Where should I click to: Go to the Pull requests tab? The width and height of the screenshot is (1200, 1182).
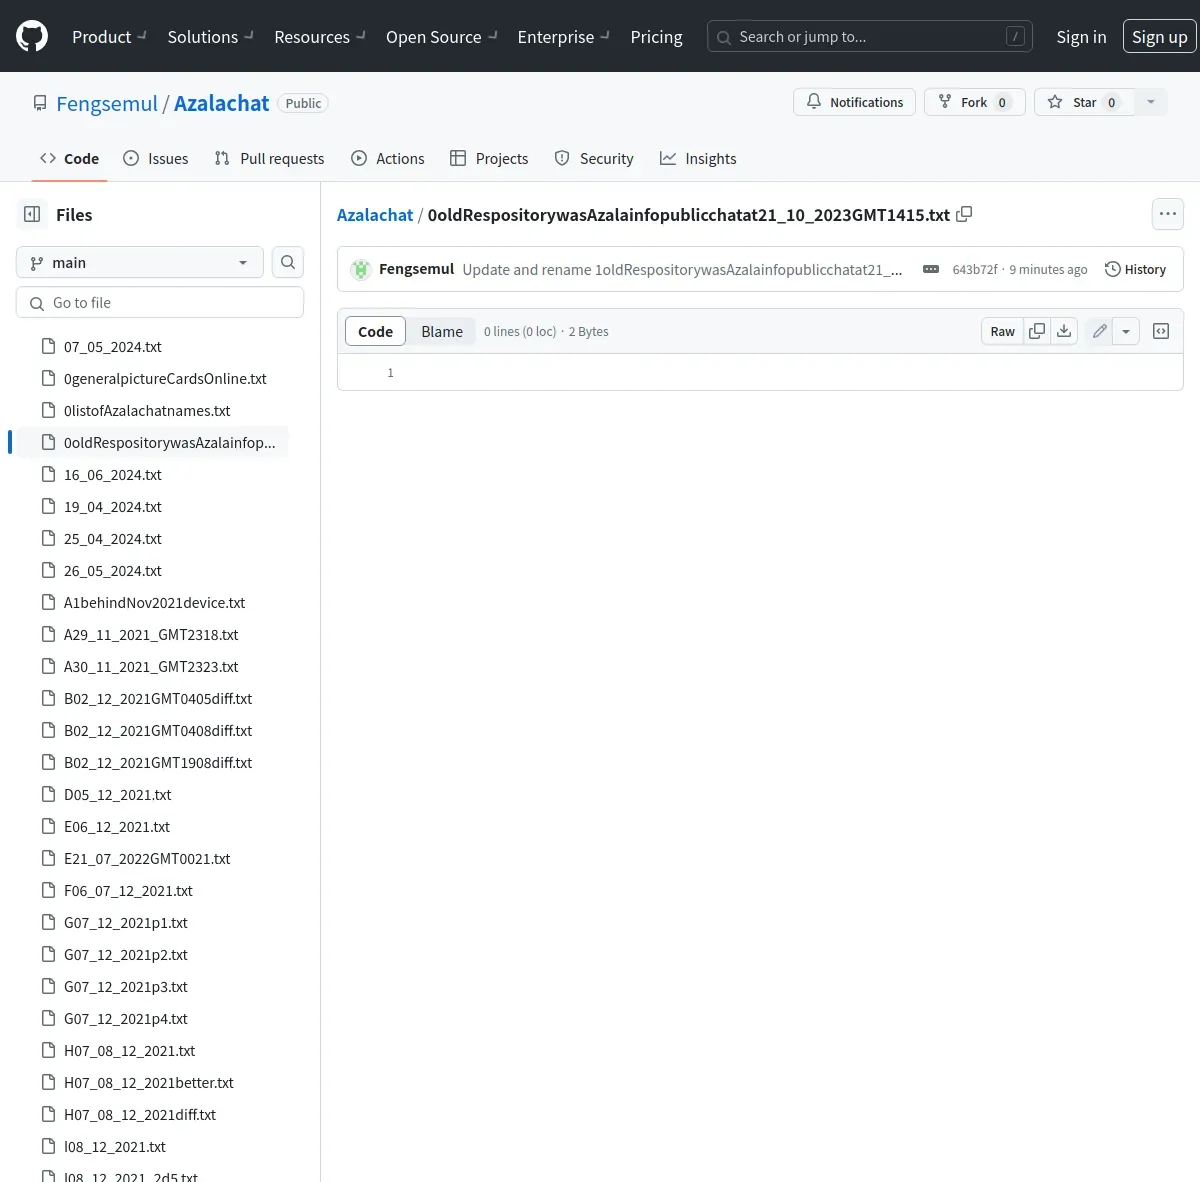[x=270, y=158]
